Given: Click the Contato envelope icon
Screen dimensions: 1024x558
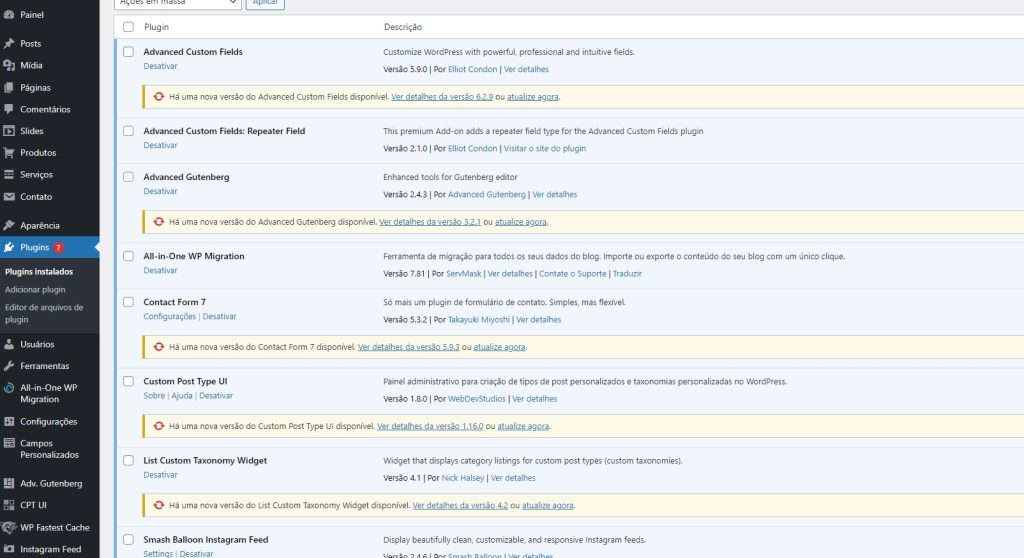Looking at the screenshot, I should 8,196.
